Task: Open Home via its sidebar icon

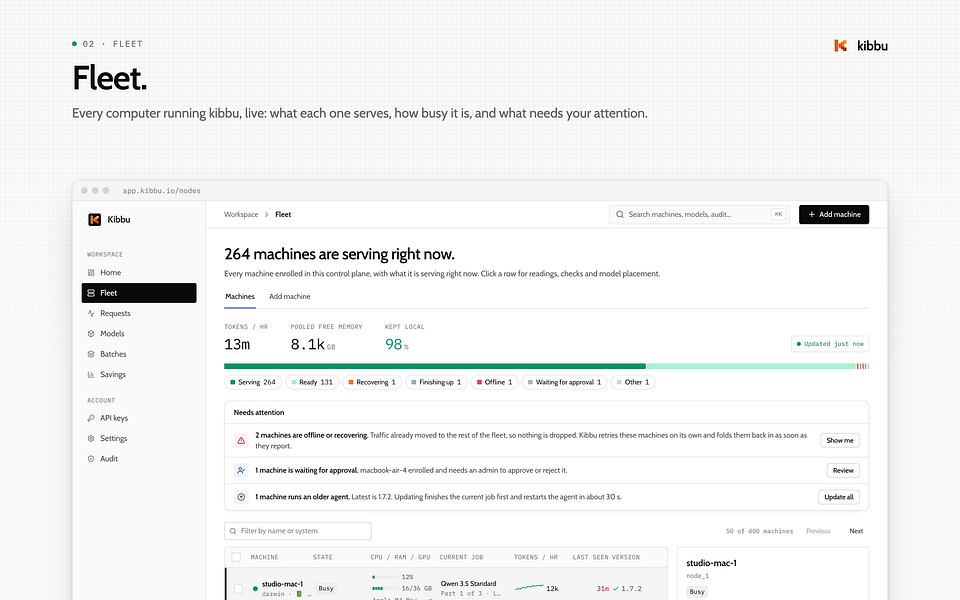Action: point(91,272)
